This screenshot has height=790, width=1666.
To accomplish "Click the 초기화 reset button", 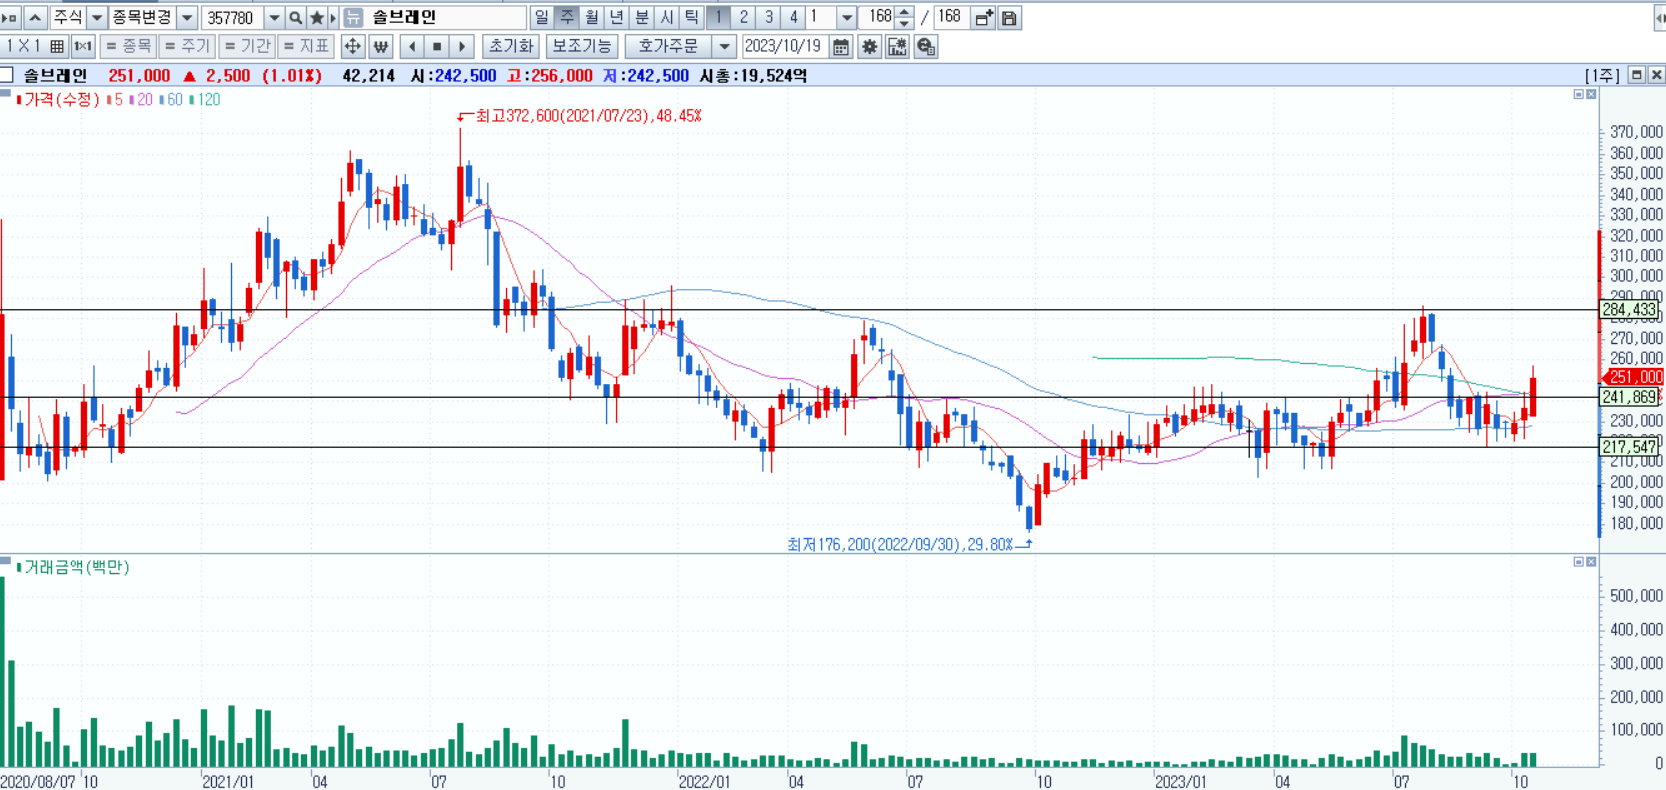I will (511, 46).
